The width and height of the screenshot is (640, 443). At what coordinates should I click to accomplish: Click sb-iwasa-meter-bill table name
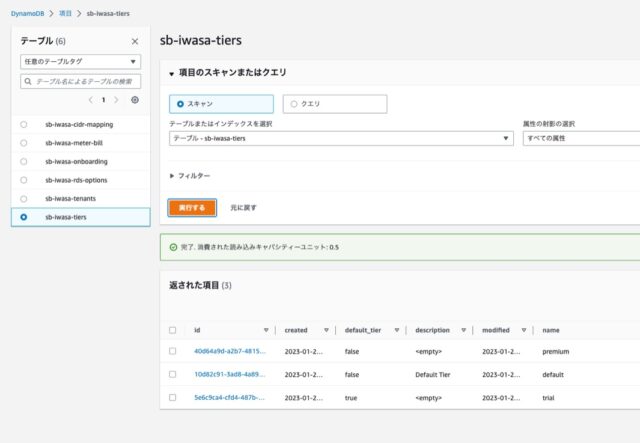click(74, 143)
